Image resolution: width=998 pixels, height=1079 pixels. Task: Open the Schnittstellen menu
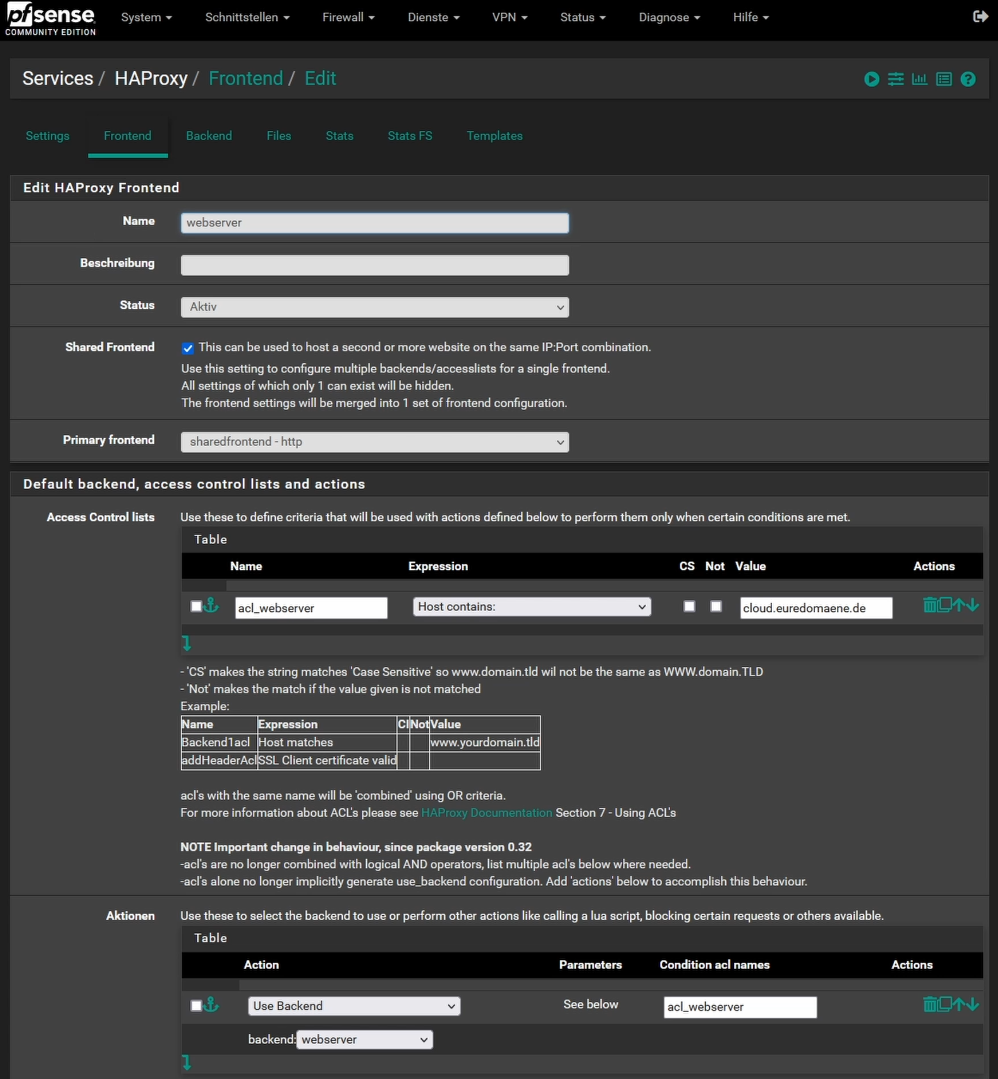pyautogui.click(x=247, y=17)
